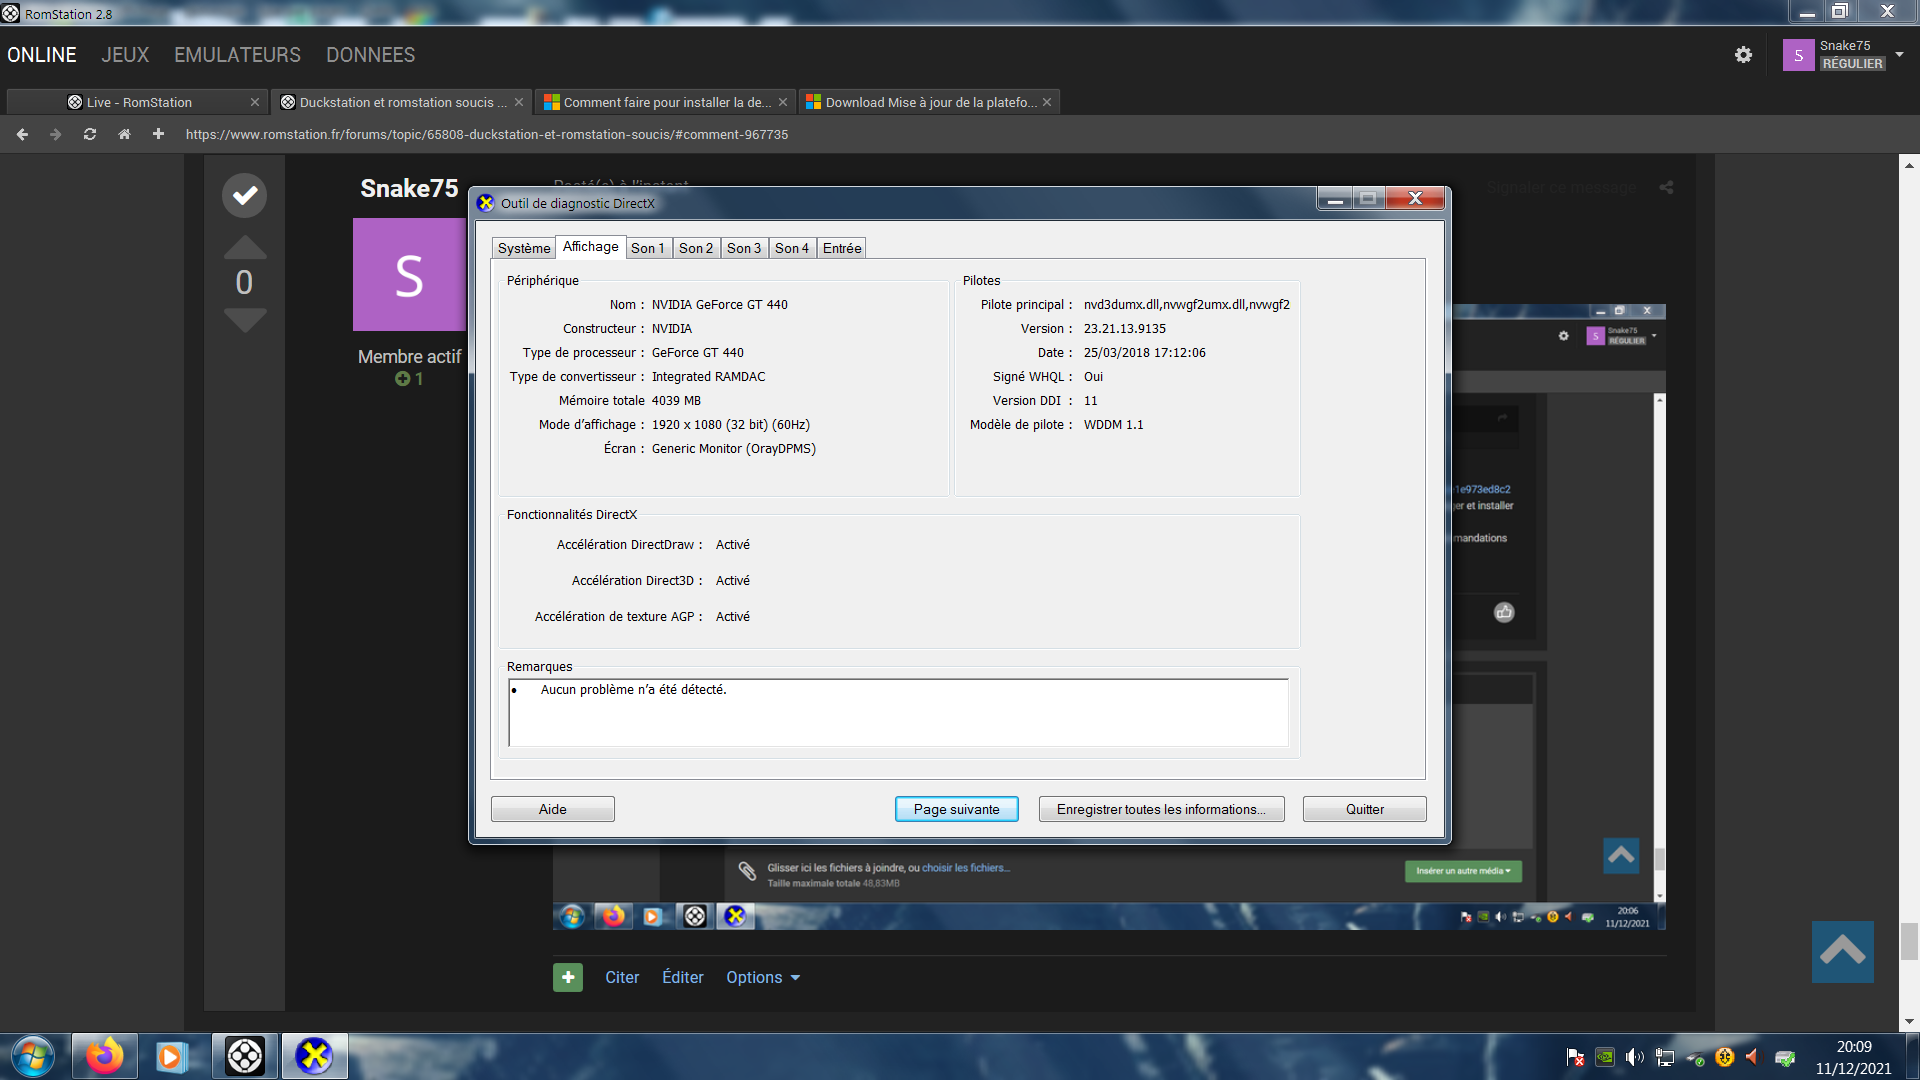Screen dimensions: 1920x1080
Task: Click the Remarques text box
Action: pos(898,712)
